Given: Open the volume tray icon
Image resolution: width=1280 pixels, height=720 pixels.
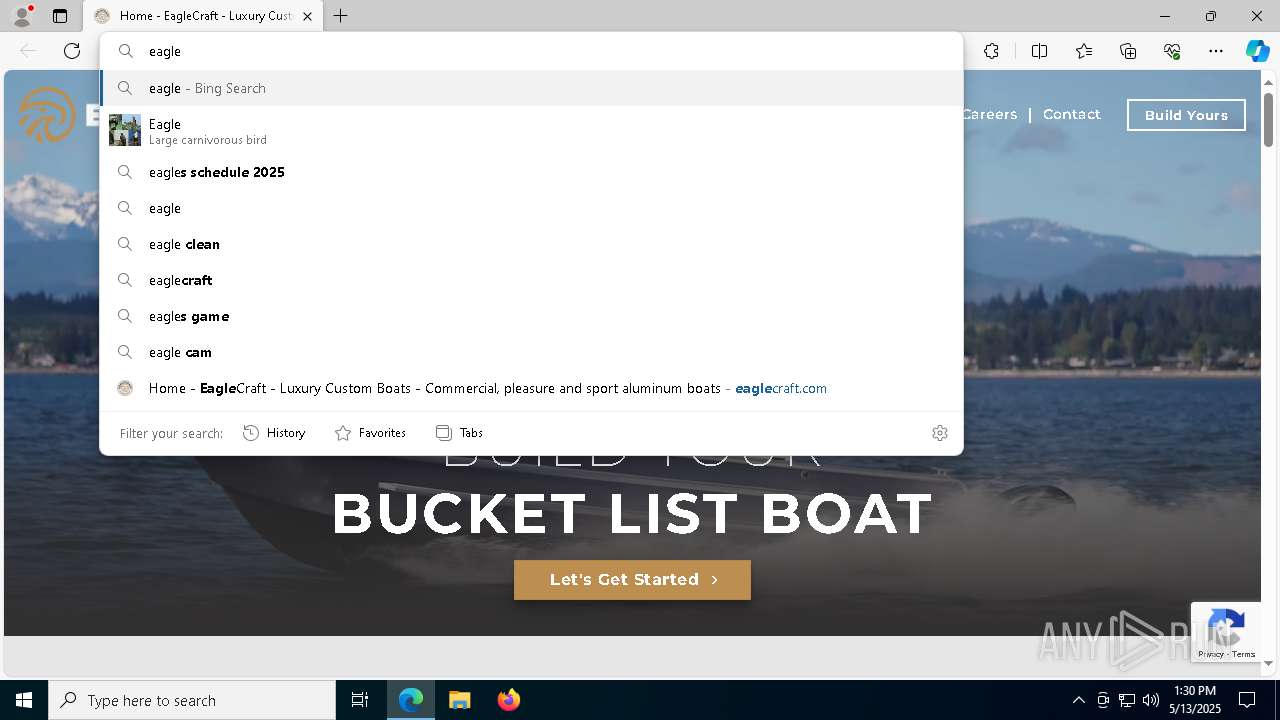Looking at the screenshot, I should [1151, 700].
